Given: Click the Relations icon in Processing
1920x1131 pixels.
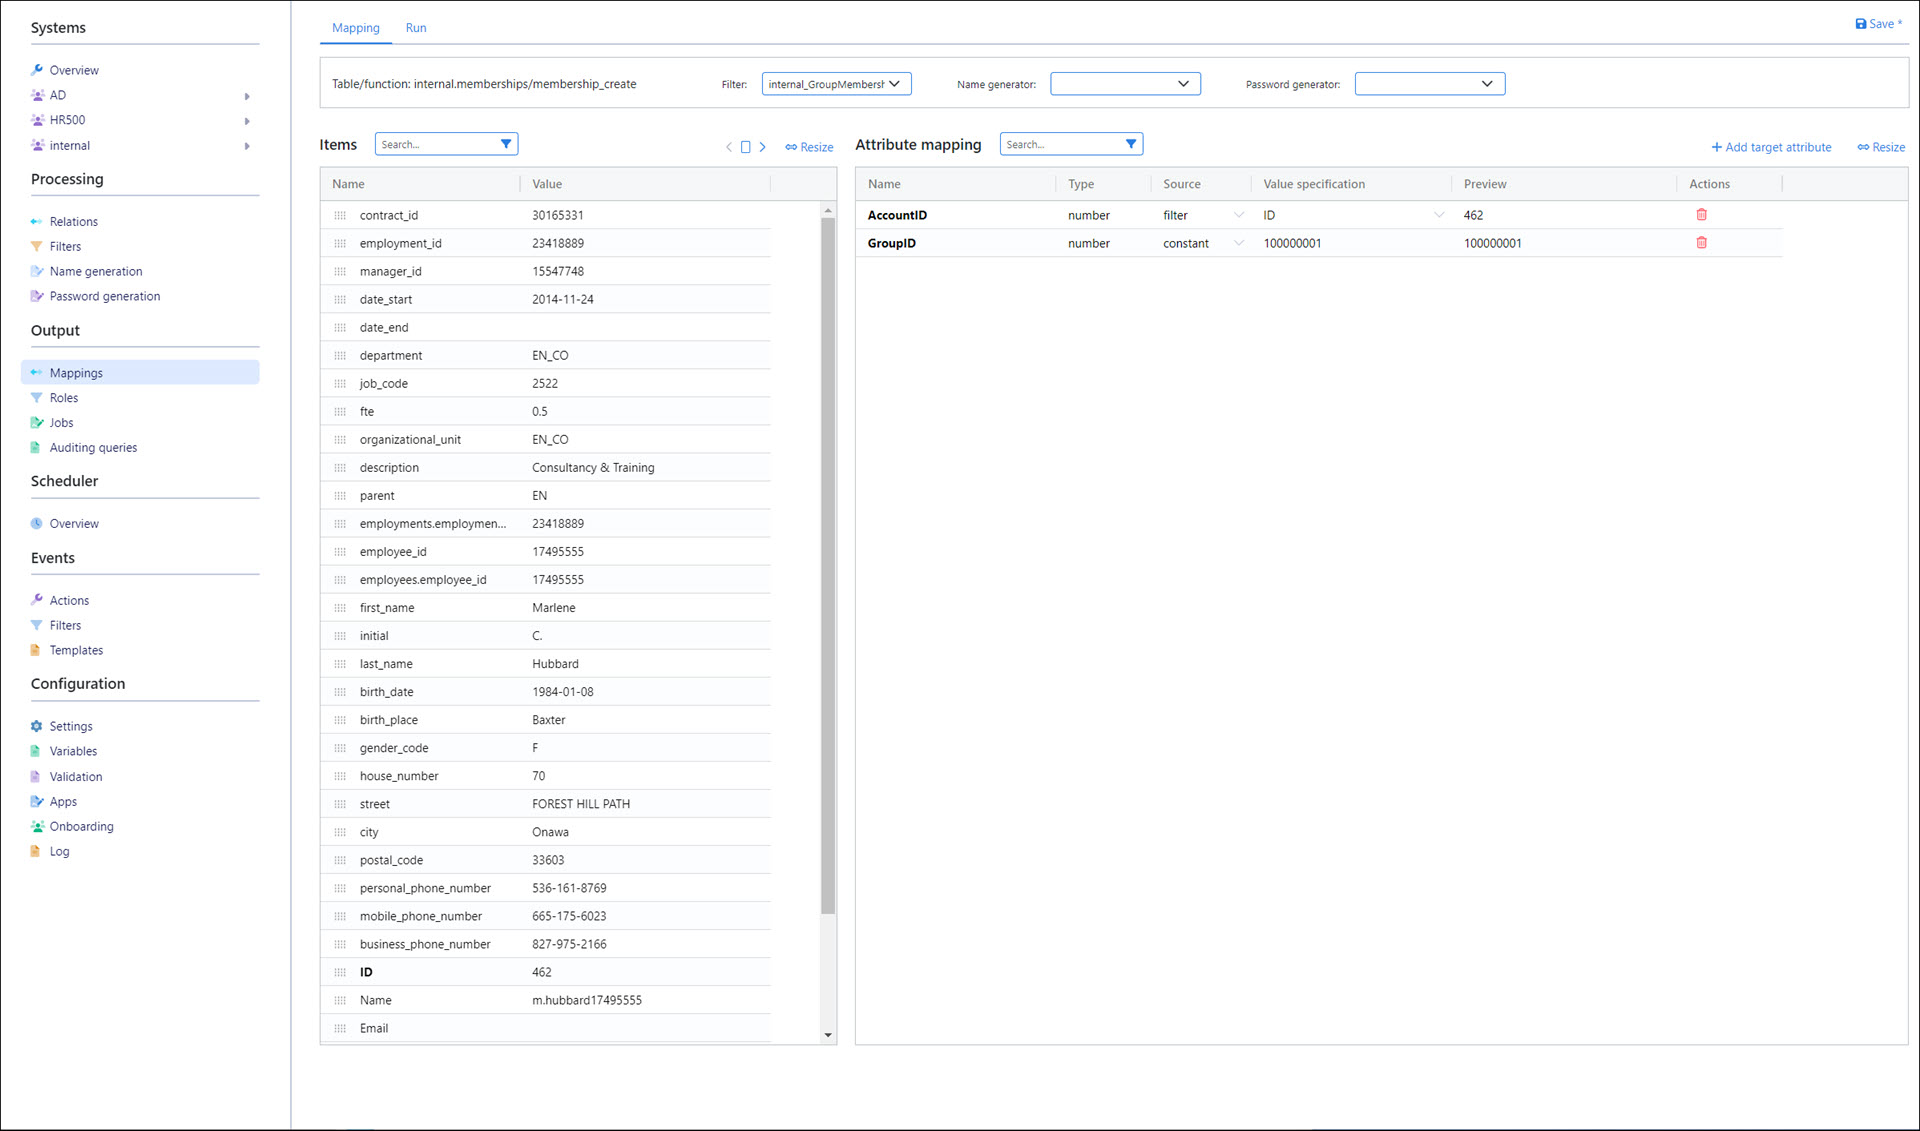Looking at the screenshot, I should 37,221.
